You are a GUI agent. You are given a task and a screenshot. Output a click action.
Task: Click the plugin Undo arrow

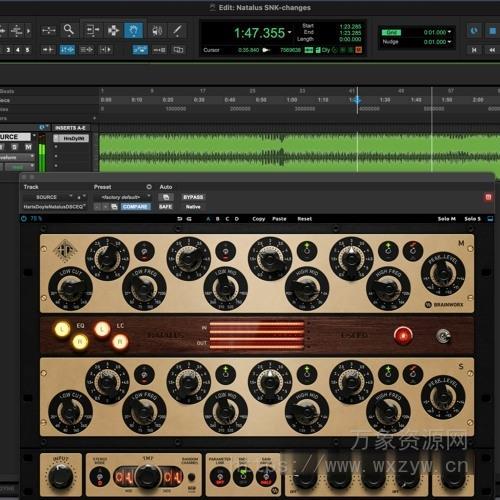(180, 219)
